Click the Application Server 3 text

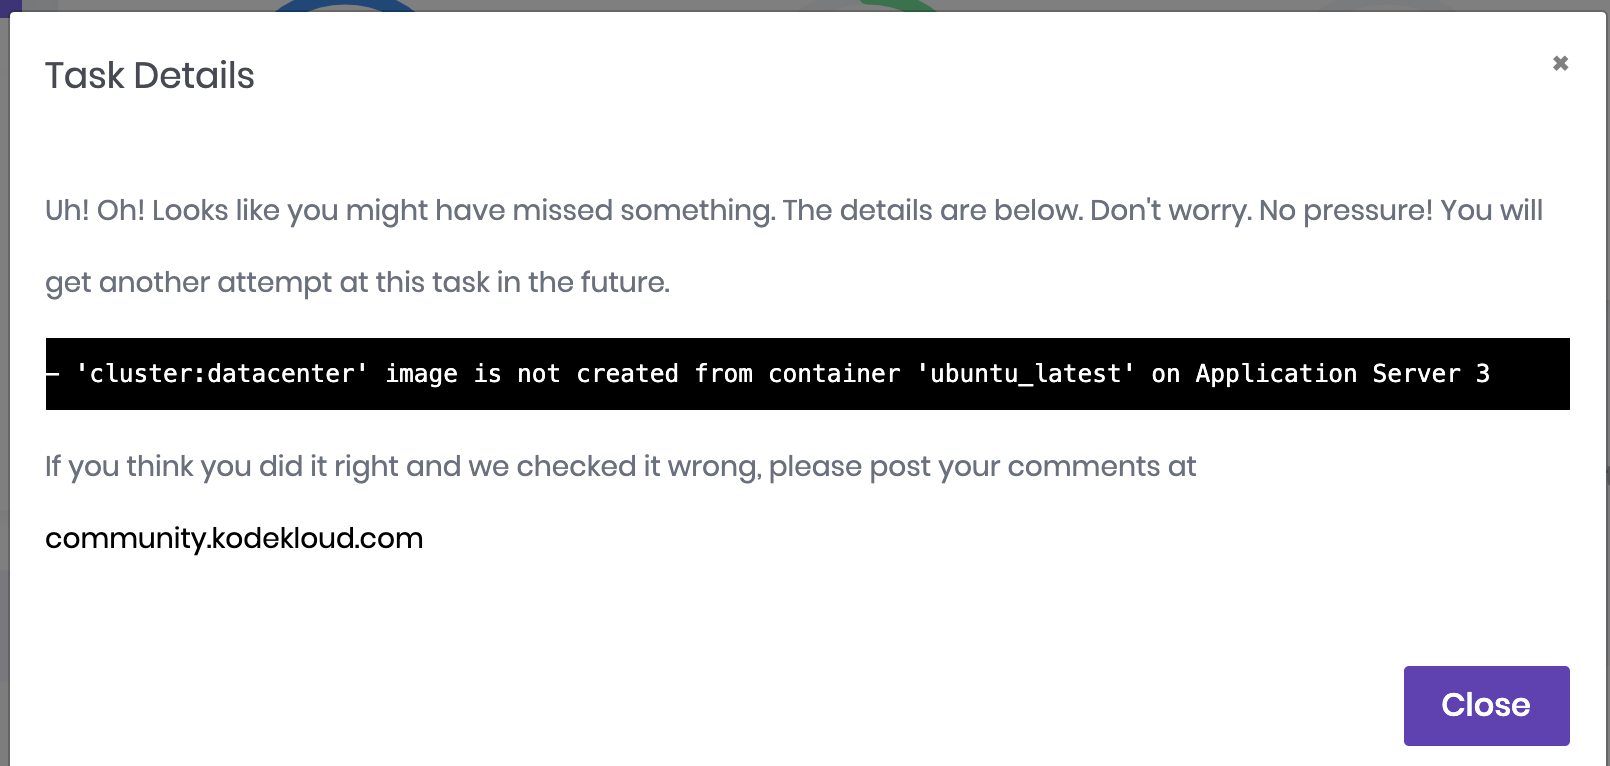[x=1342, y=374]
